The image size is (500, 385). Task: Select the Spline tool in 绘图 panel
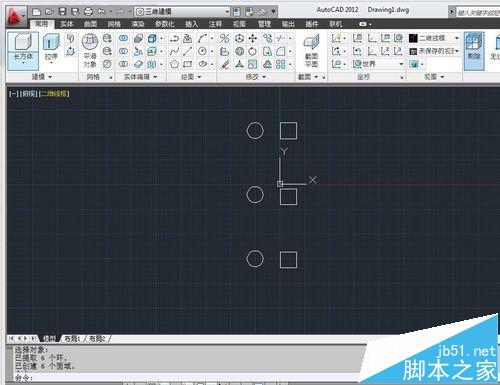click(174, 52)
